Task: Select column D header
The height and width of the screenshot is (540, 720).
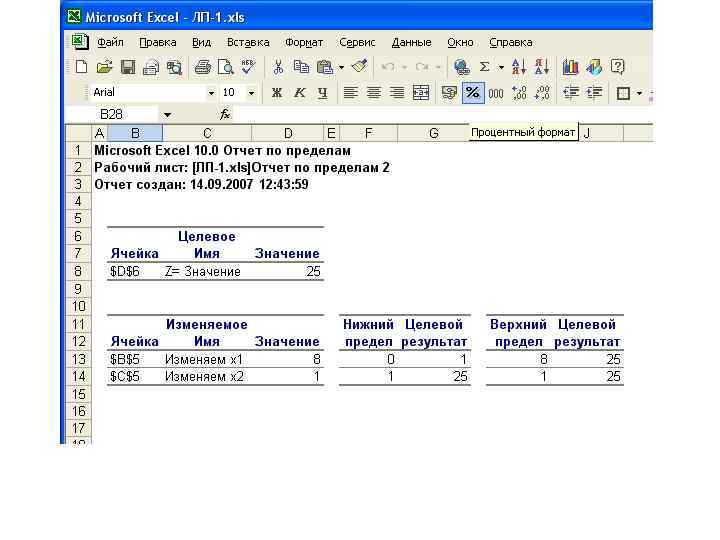Action: click(288, 133)
